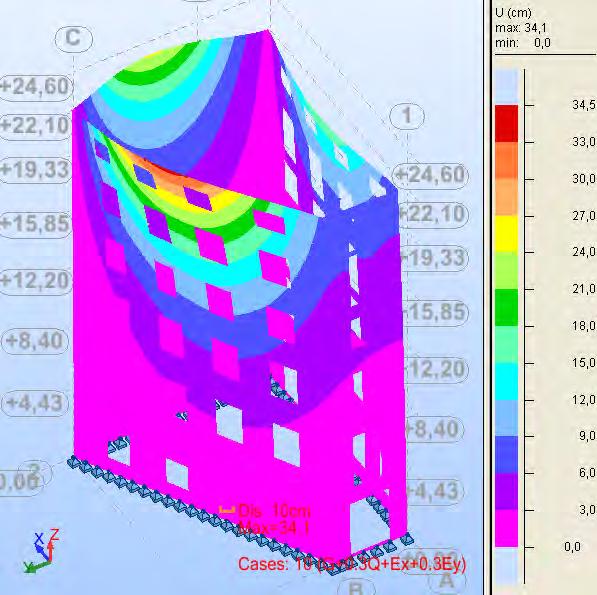The height and width of the screenshot is (595, 597).
Task: Select +24,60 level label below bubble C
Action: point(35,87)
